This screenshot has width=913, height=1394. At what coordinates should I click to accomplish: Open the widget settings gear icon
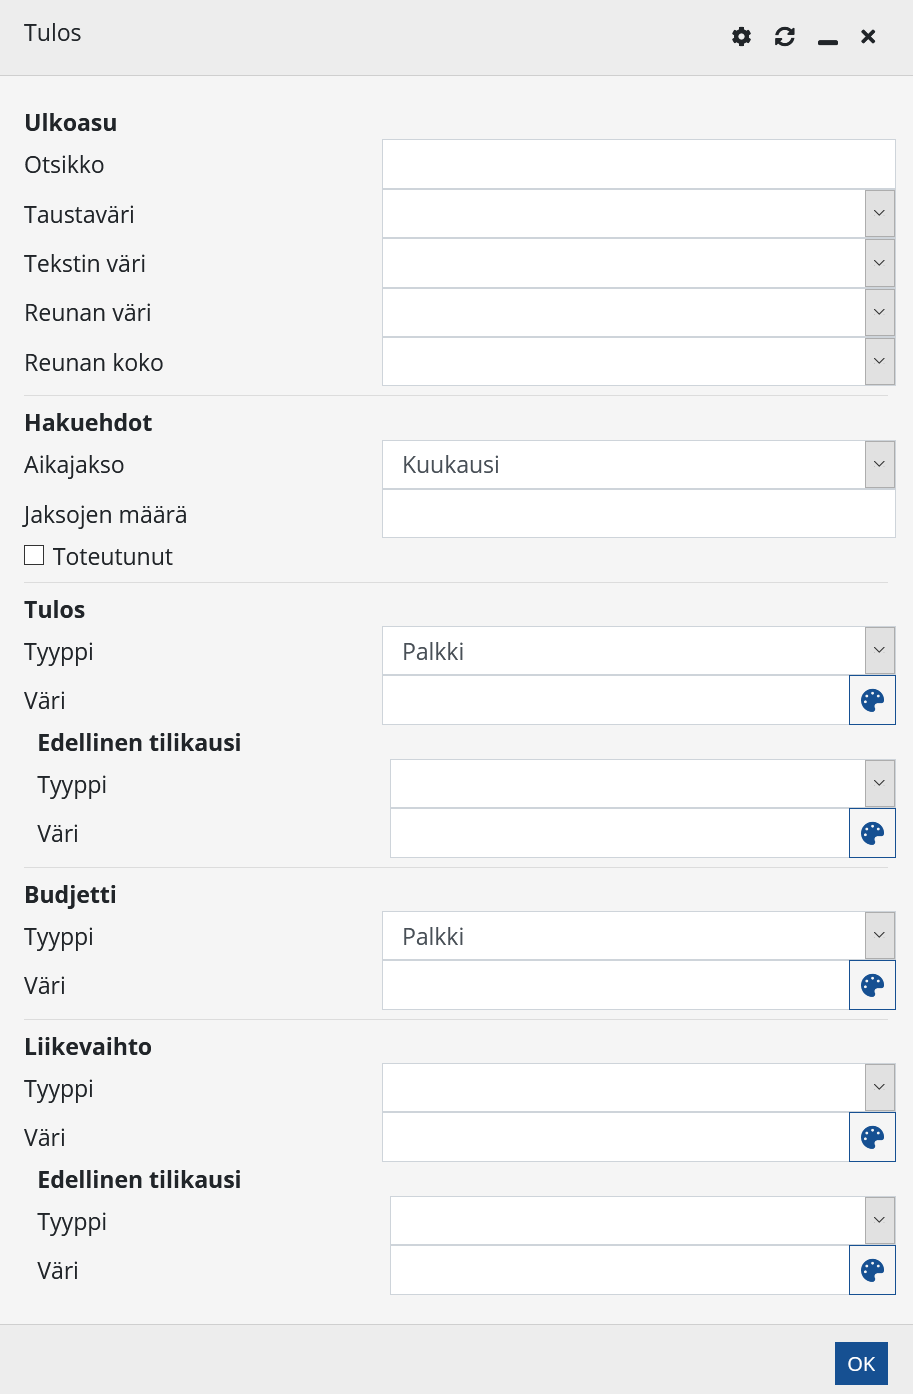pyautogui.click(x=741, y=37)
